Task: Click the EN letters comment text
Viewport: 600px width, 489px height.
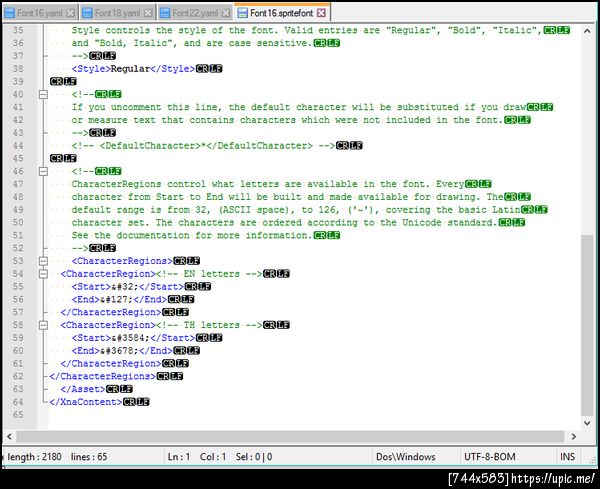Action: tap(209, 274)
